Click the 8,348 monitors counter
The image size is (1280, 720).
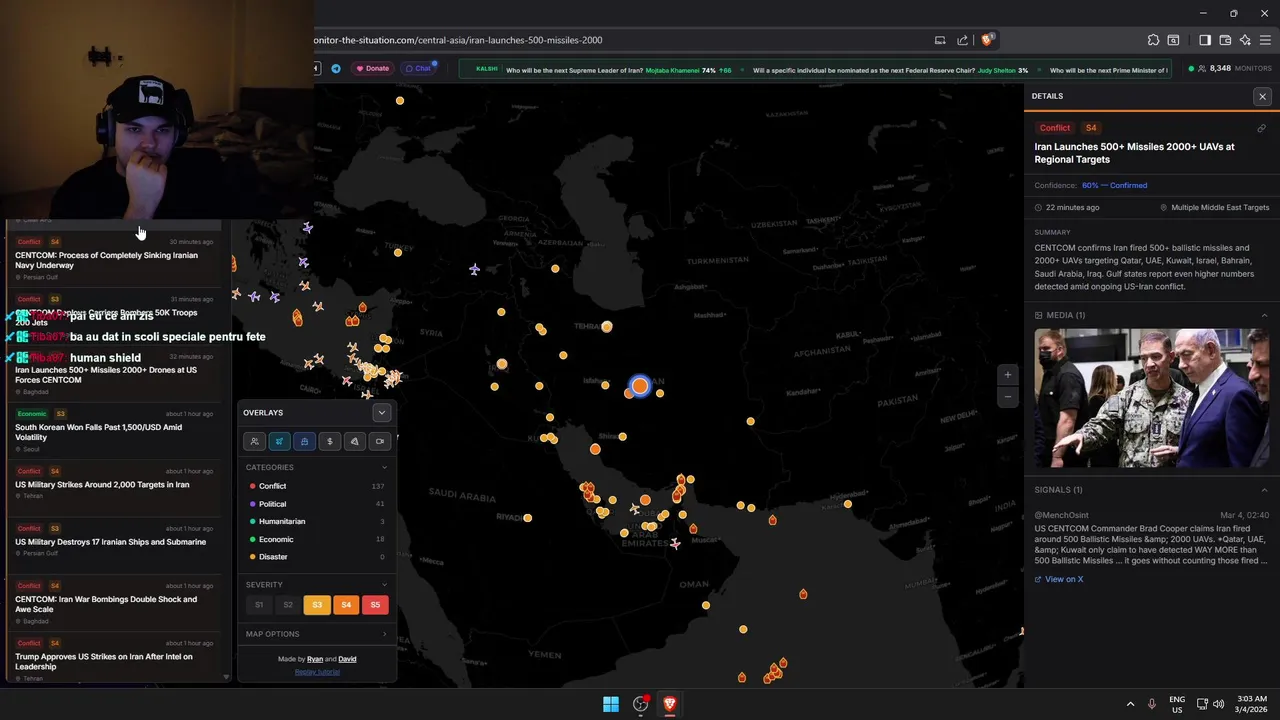[x=1229, y=69]
